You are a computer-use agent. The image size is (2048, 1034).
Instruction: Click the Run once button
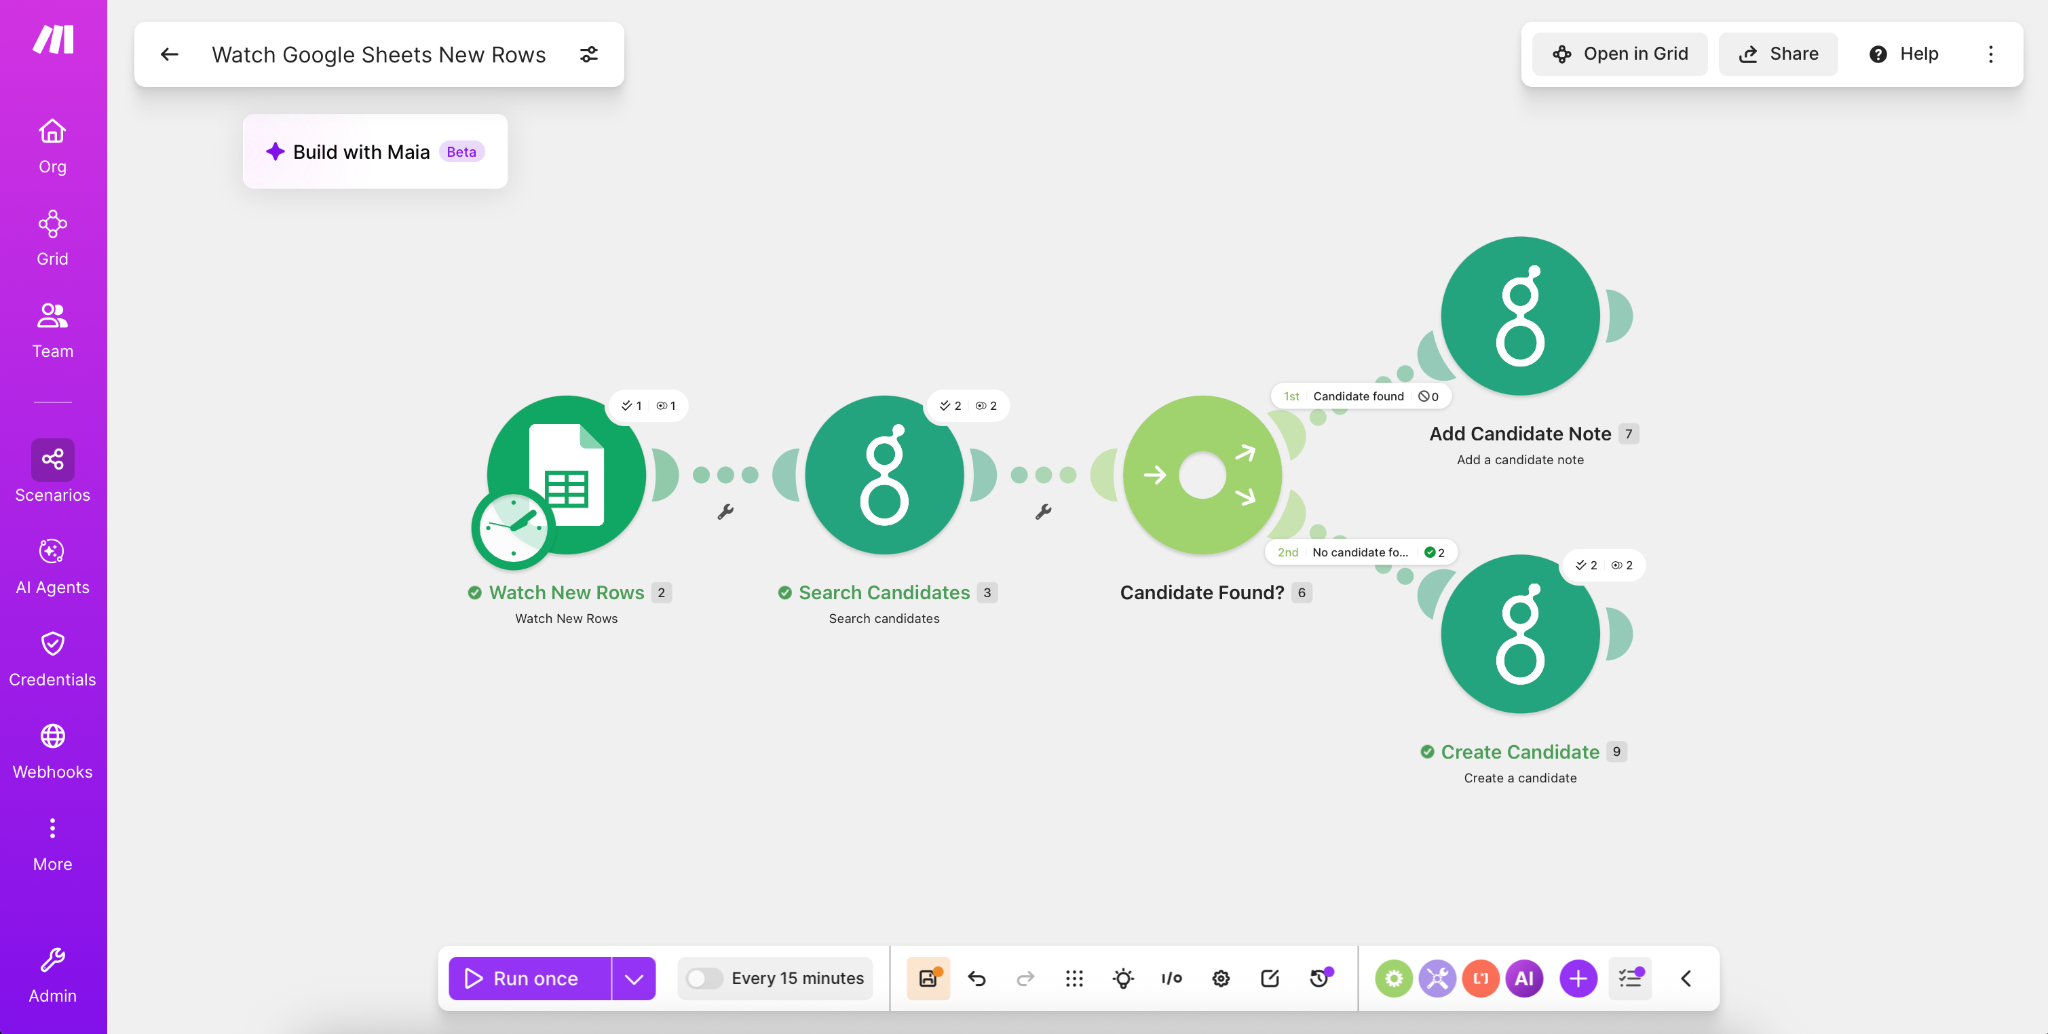530,978
